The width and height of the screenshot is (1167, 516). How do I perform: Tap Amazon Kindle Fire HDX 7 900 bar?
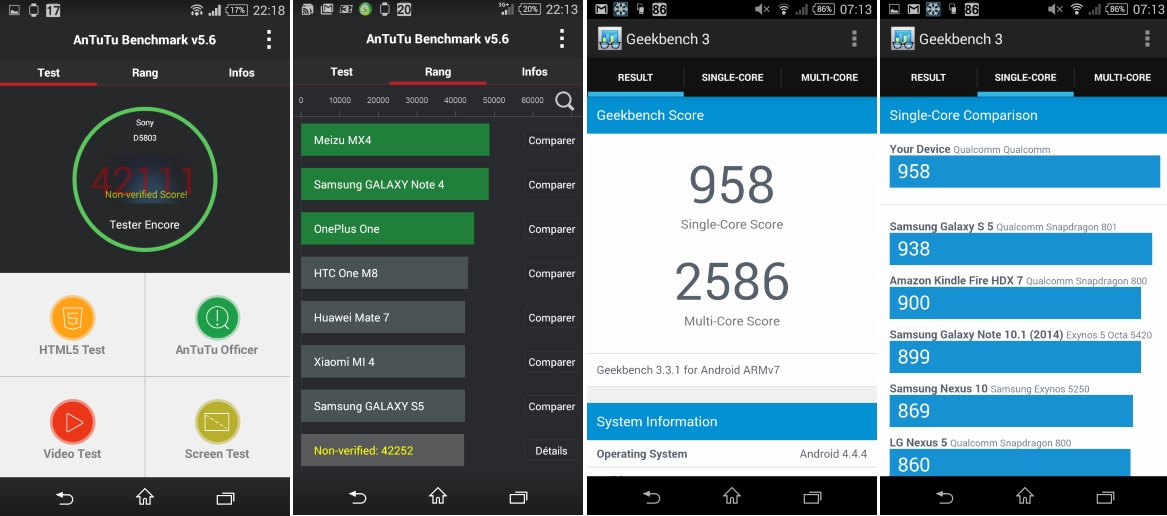pos(1015,302)
